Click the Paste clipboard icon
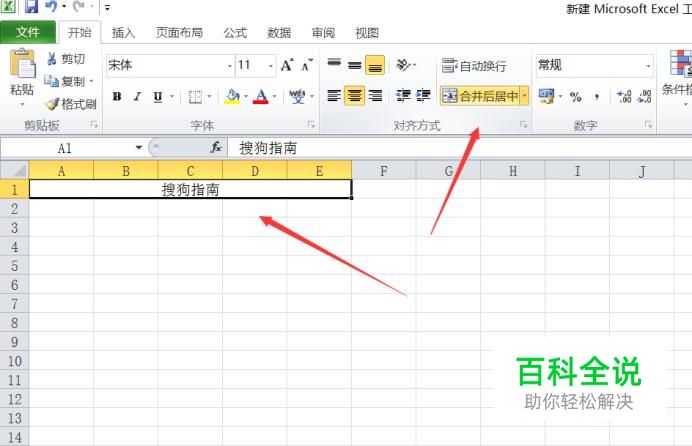The image size is (692, 446). click(22, 64)
